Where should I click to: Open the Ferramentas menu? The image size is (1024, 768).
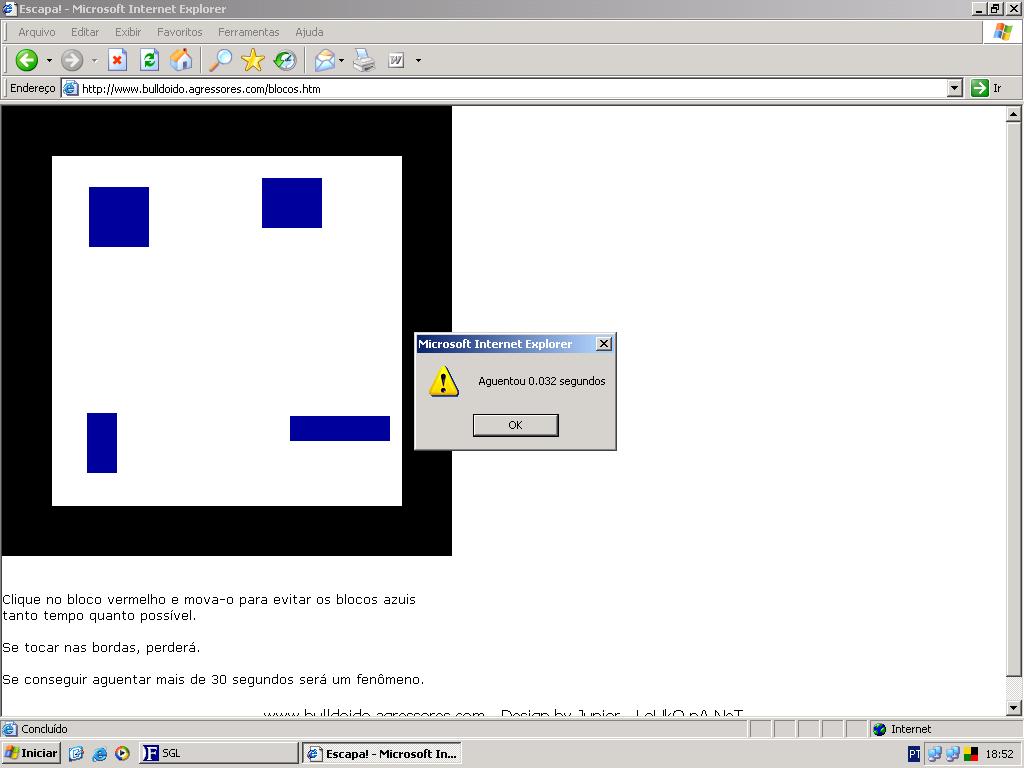pos(248,32)
